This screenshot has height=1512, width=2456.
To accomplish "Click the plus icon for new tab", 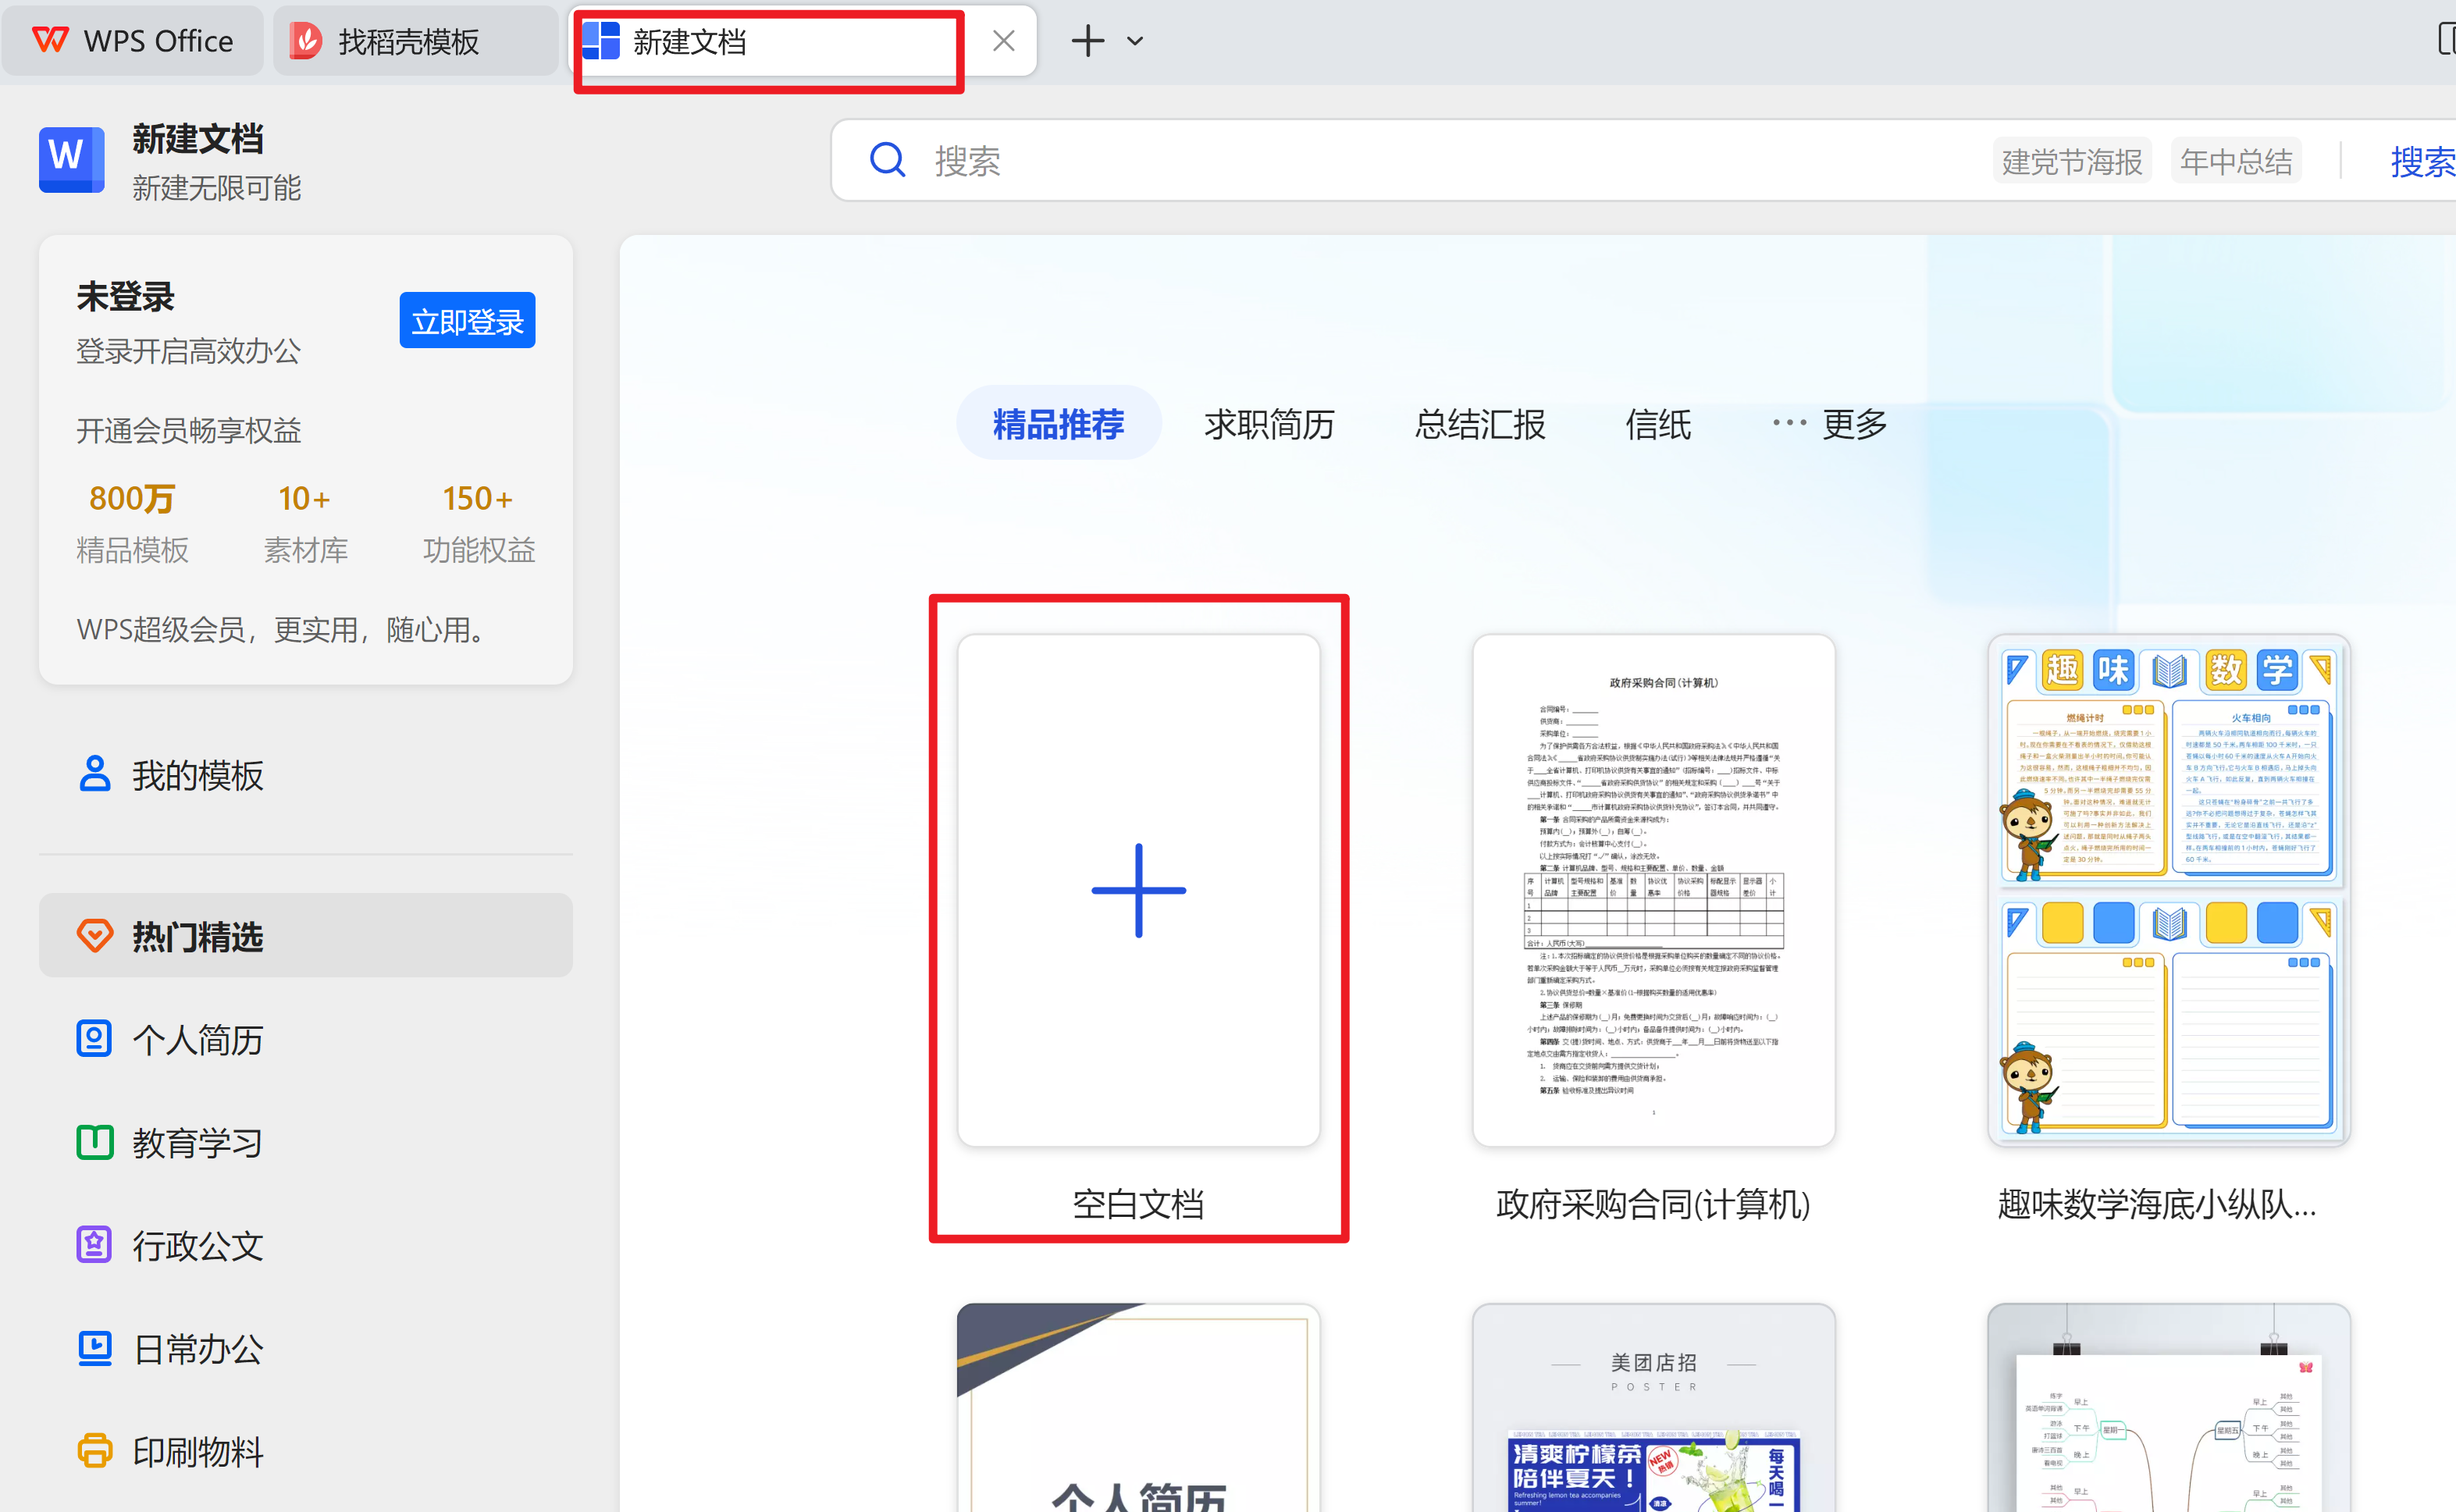I will pos(1087,41).
